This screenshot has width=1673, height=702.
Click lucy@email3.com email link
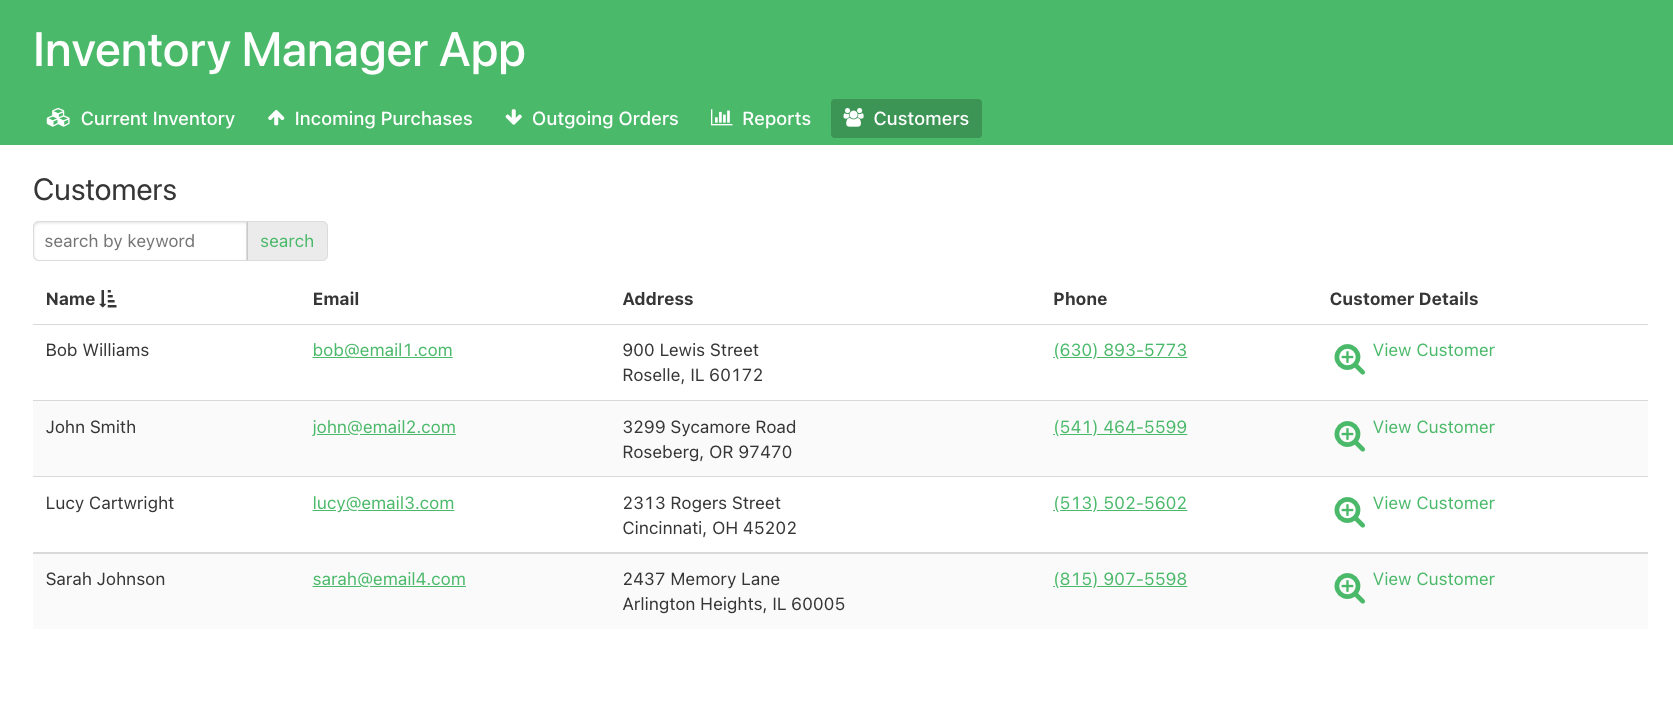pos(383,503)
